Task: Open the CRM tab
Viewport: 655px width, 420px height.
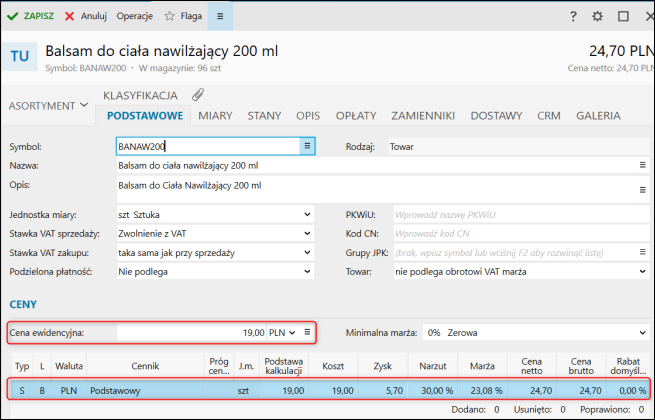Action: [548, 116]
